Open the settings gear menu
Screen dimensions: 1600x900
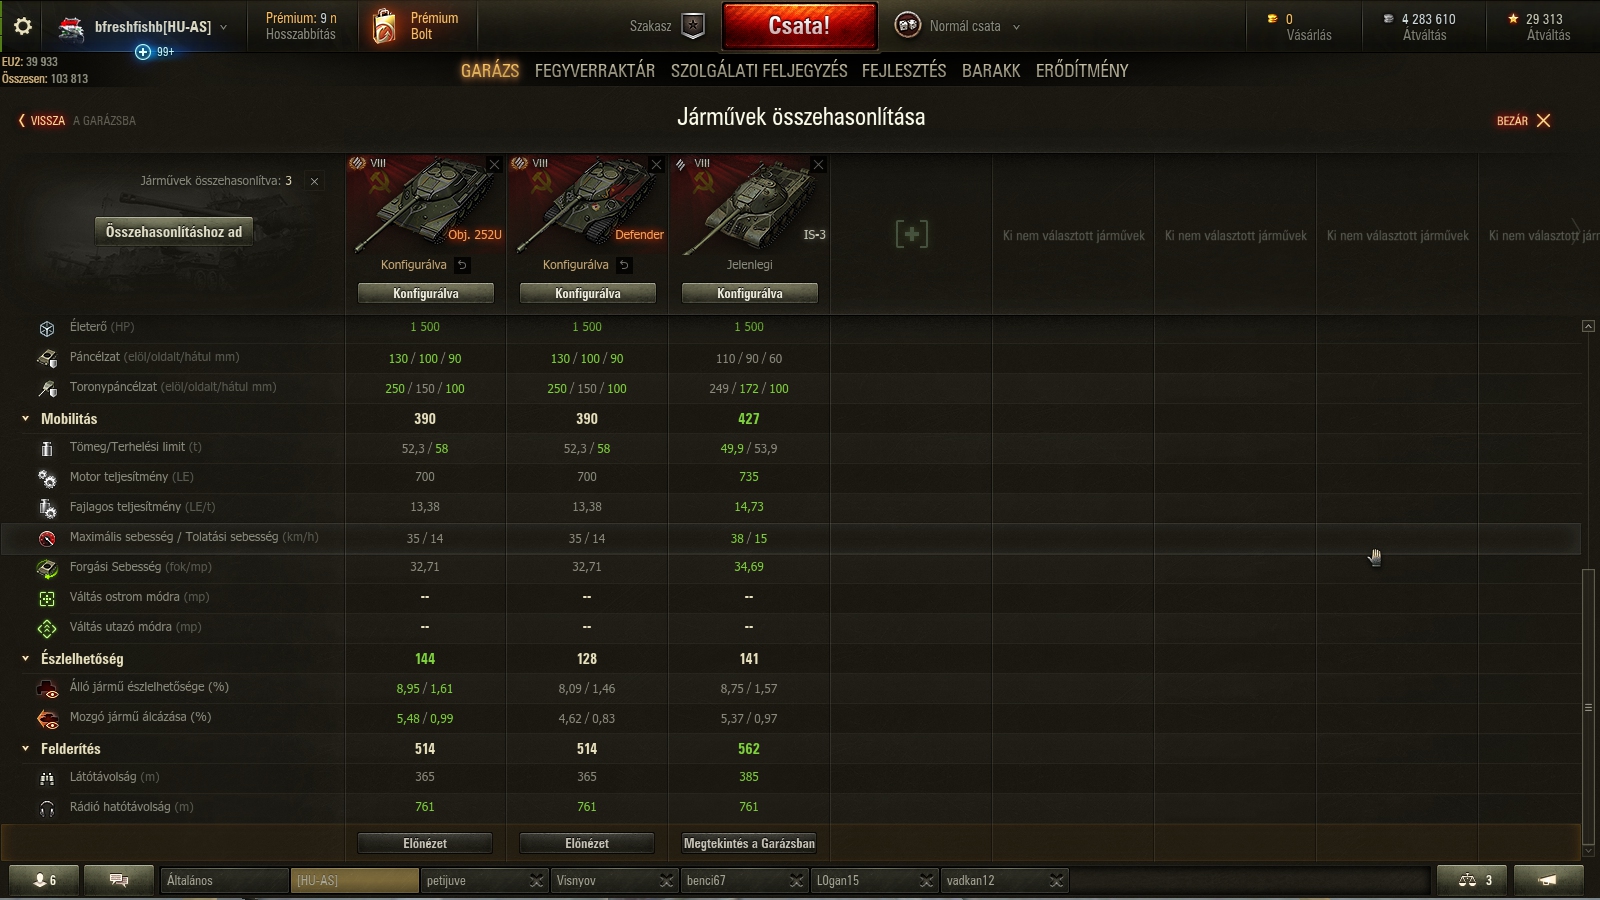[x=23, y=27]
